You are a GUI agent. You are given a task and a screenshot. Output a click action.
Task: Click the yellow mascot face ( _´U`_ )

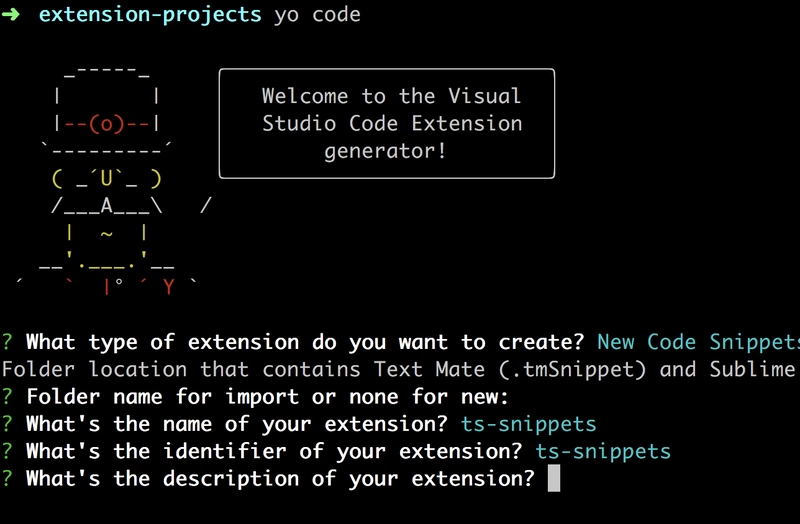click(x=106, y=179)
